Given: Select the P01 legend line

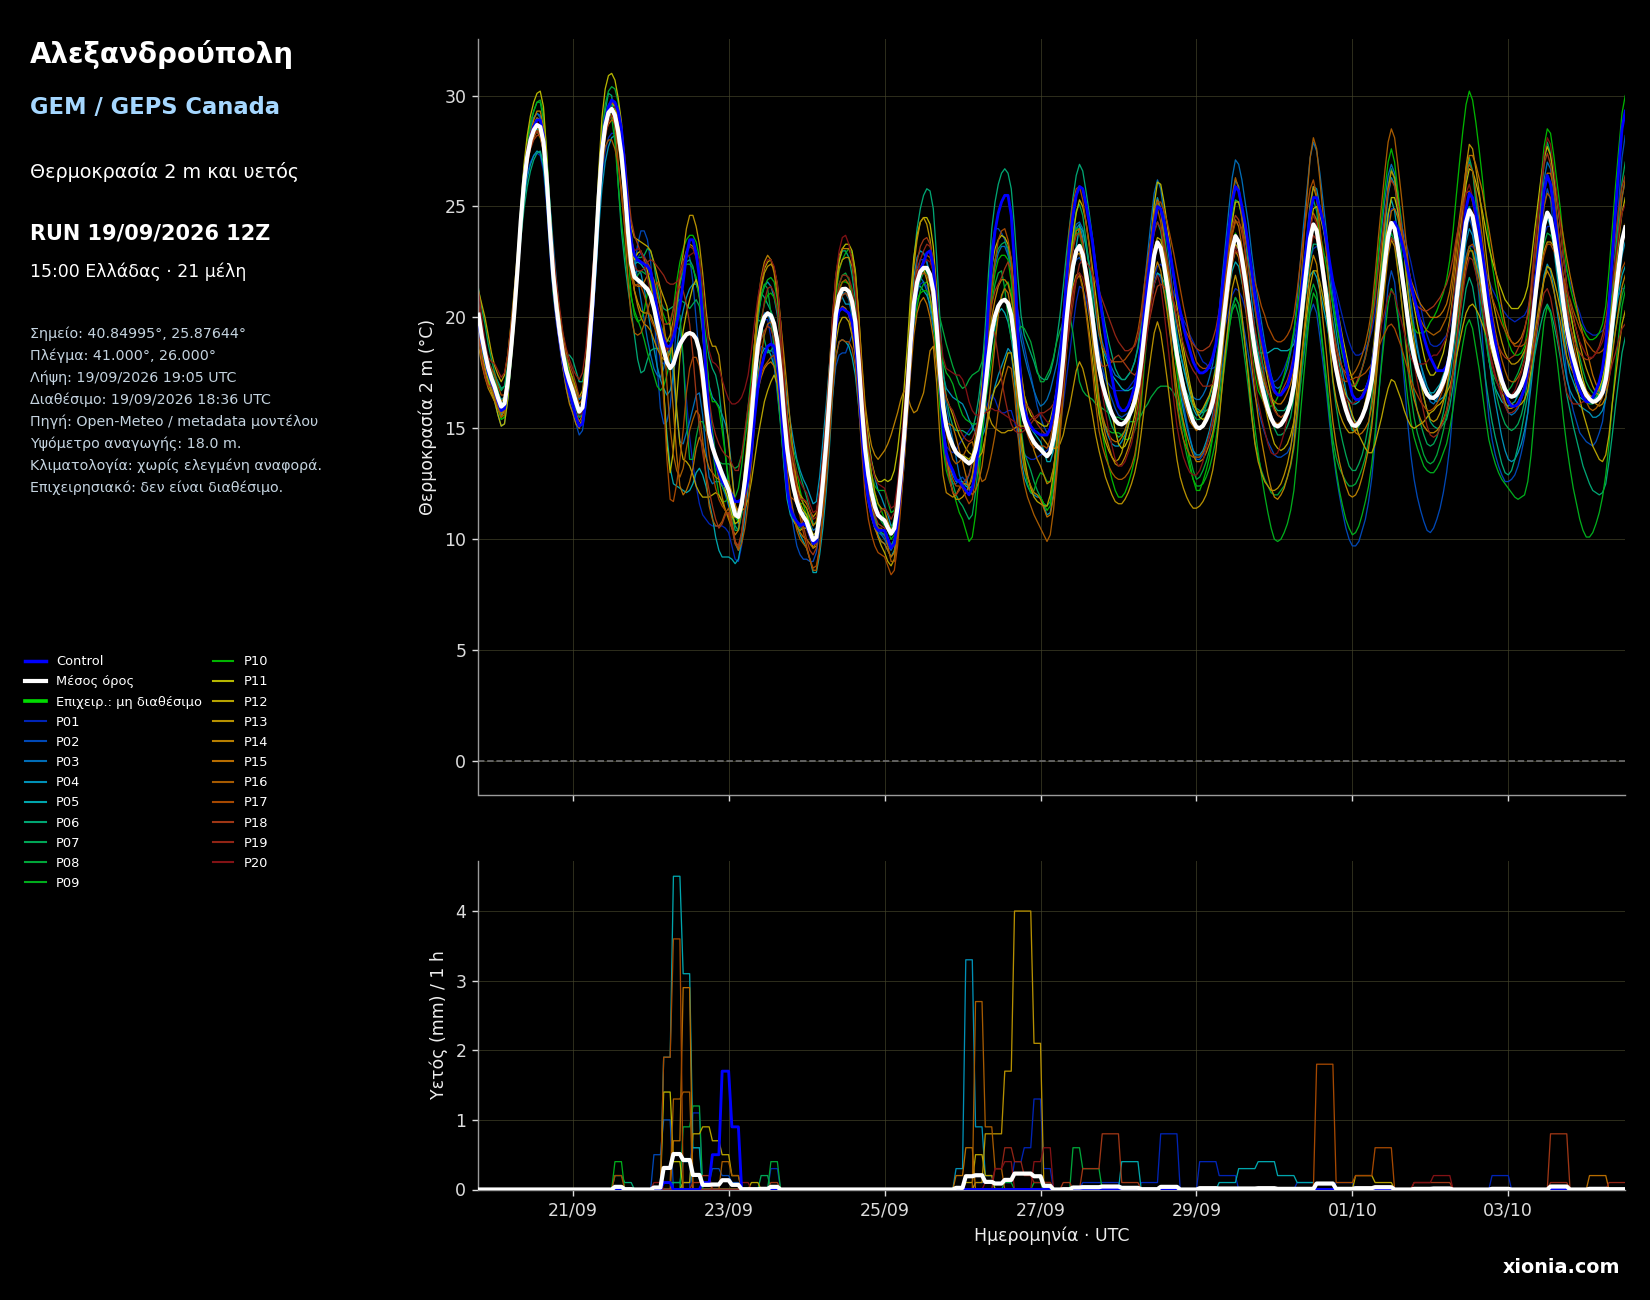Looking at the screenshot, I should point(52,722).
